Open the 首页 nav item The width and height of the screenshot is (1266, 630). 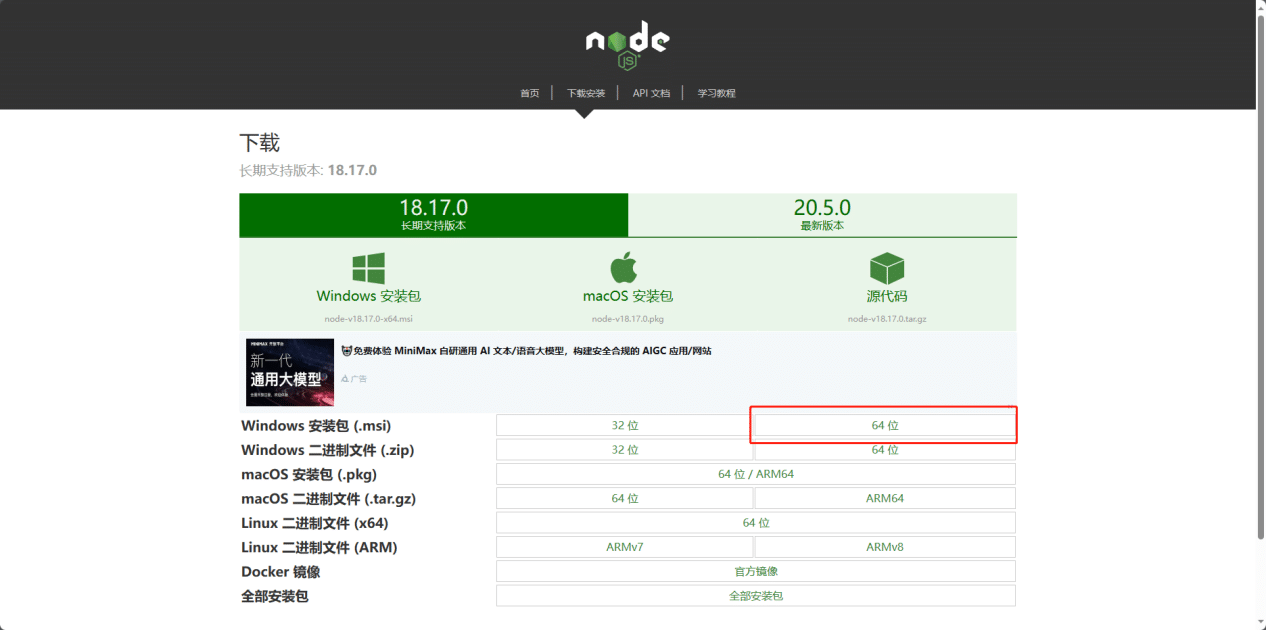[529, 93]
